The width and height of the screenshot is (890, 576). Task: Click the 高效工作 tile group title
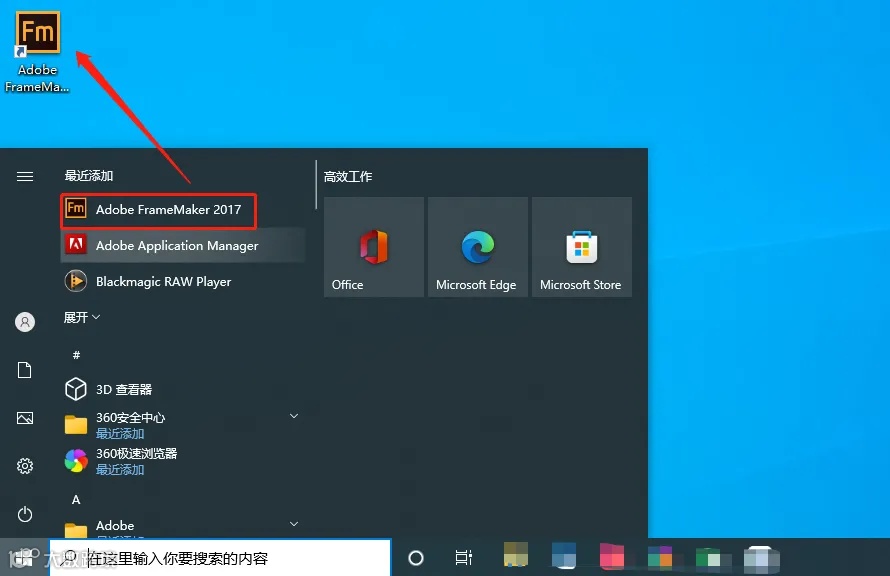click(x=348, y=176)
